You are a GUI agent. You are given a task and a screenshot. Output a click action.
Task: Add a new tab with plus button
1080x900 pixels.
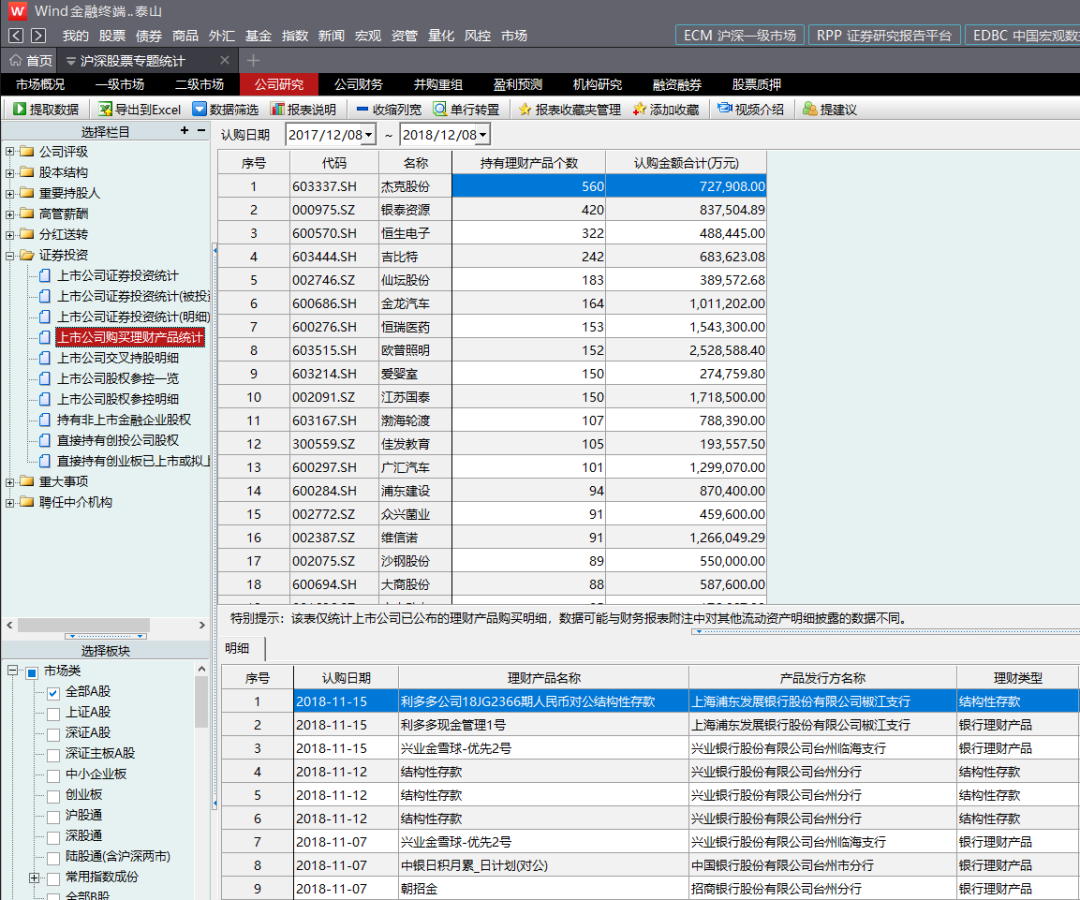(253, 61)
